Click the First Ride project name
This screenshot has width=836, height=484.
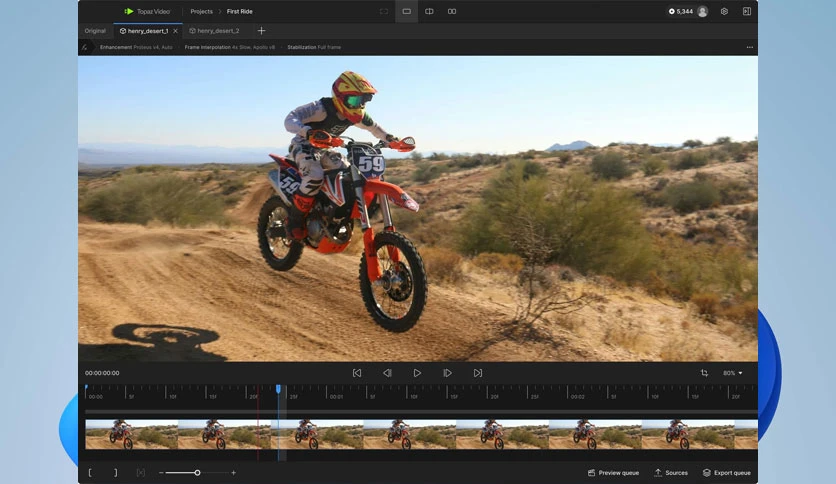coord(239,11)
